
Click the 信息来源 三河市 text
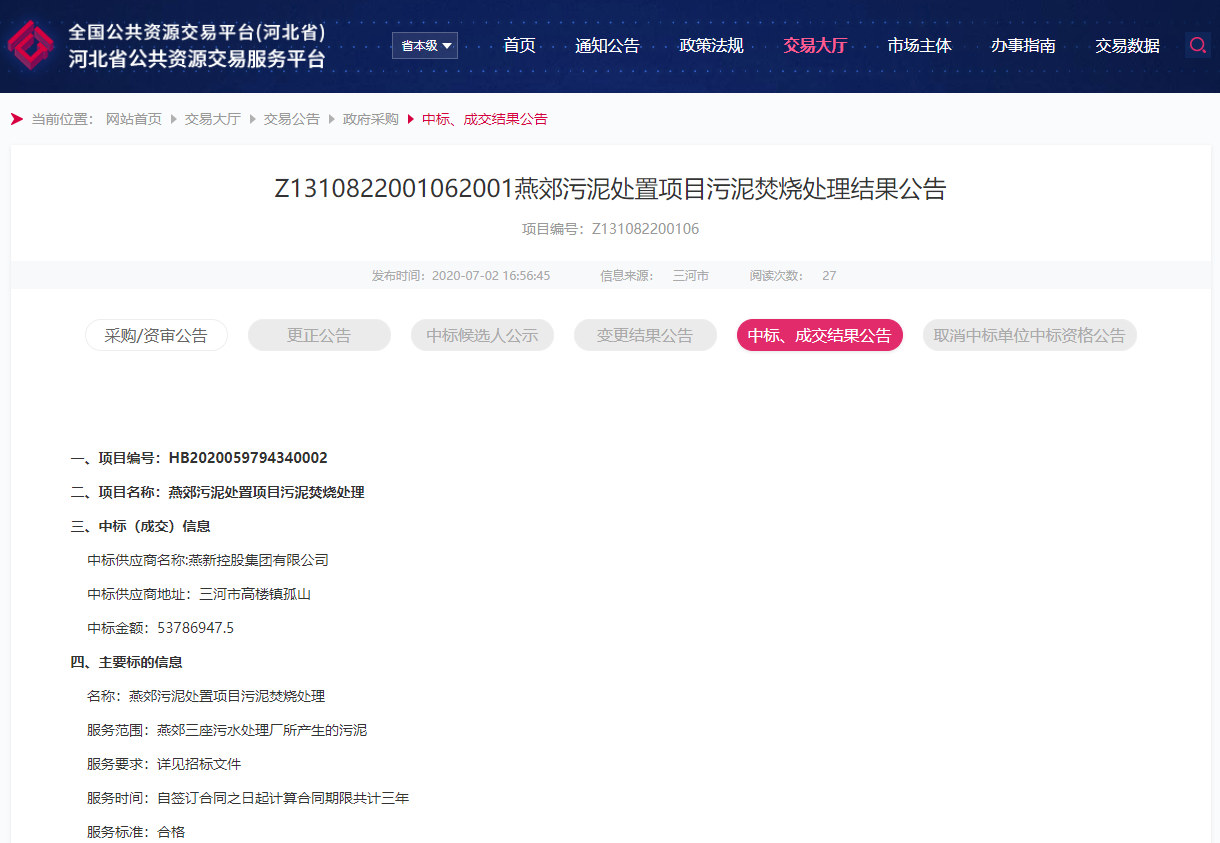coord(654,275)
